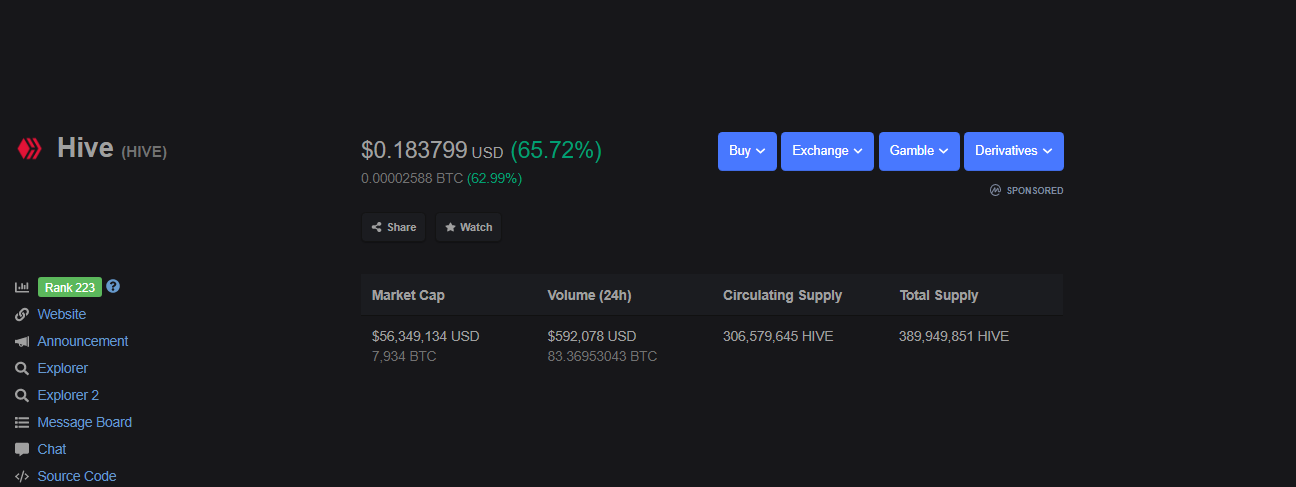Click the magnifier icon beside Explorer 2

click(x=22, y=395)
